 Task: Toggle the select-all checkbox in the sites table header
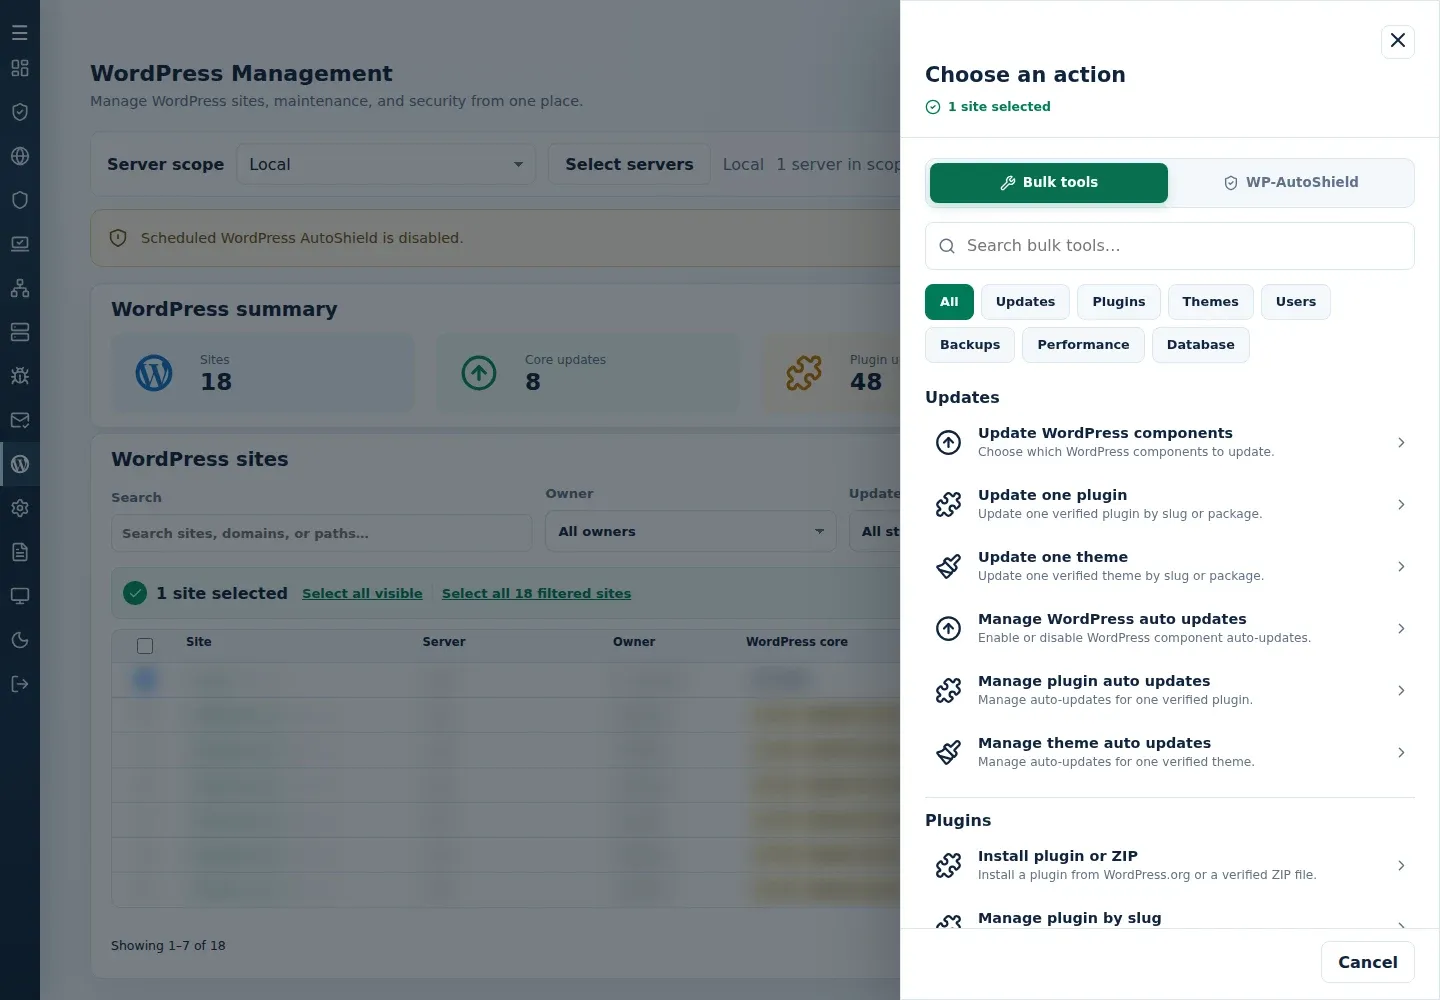(x=145, y=646)
